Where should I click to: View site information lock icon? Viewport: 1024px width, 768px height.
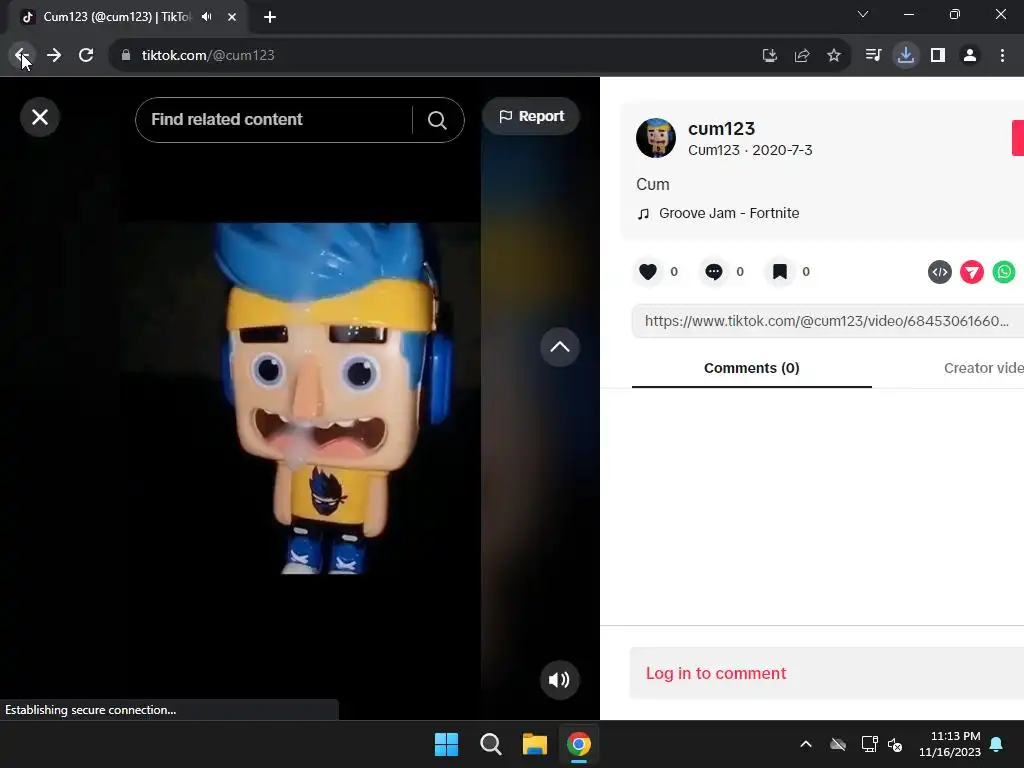click(126, 56)
